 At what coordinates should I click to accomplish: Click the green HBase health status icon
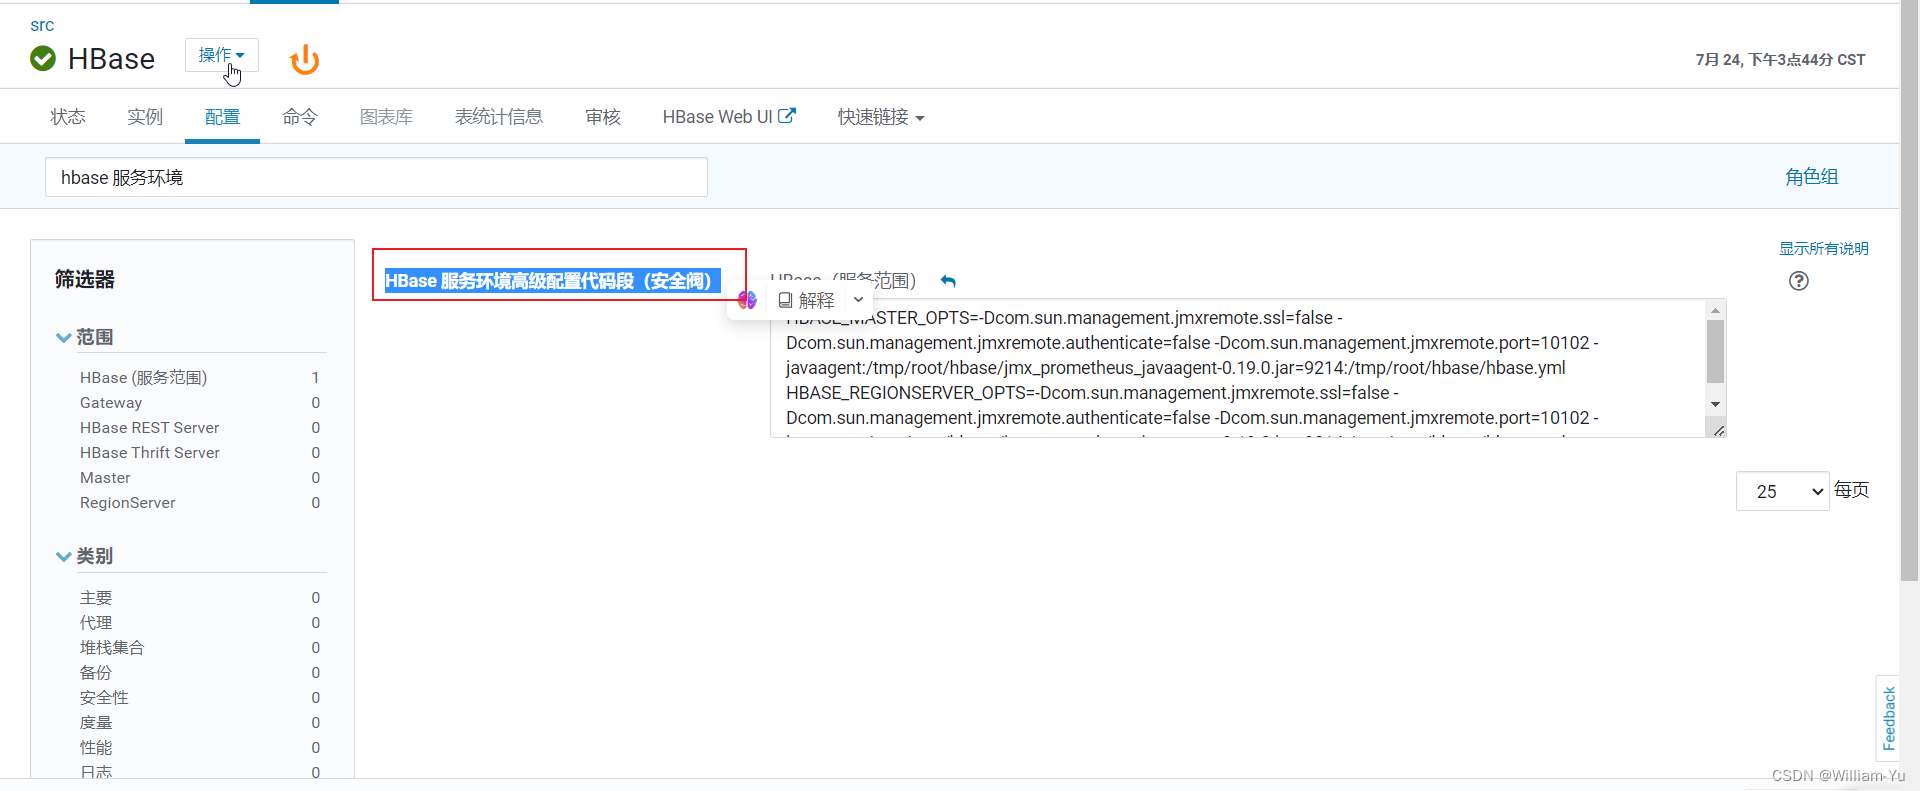[x=43, y=59]
